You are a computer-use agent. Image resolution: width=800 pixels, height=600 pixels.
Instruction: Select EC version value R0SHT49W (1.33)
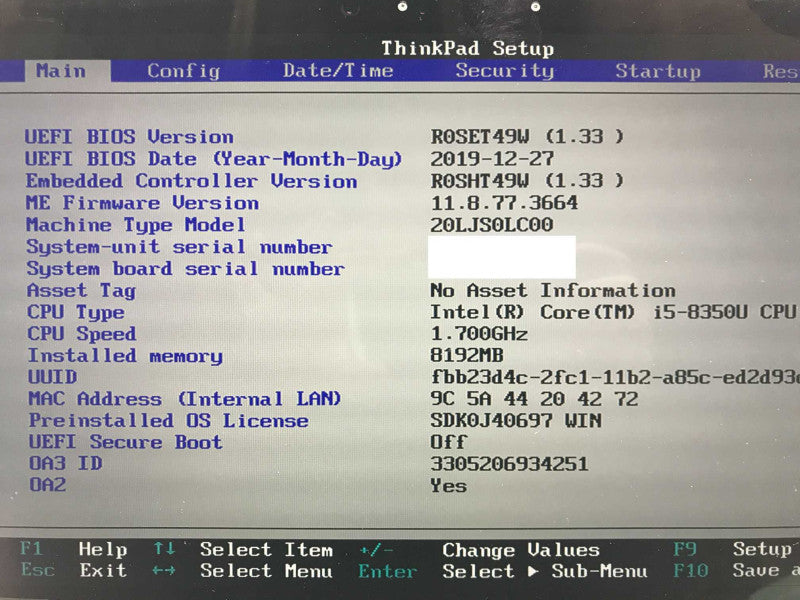click(x=527, y=181)
